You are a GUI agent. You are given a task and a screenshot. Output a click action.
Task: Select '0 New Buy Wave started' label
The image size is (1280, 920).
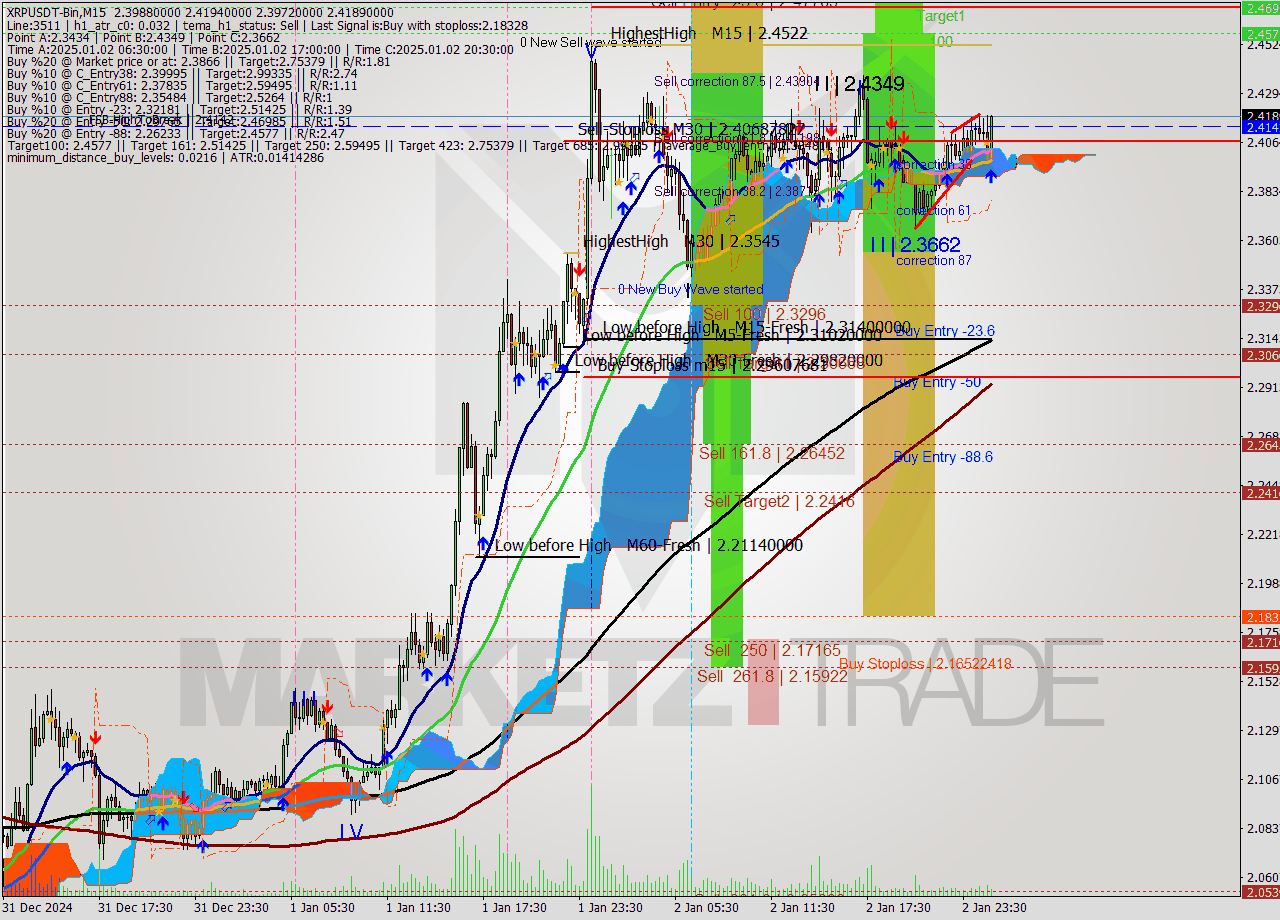pyautogui.click(x=690, y=289)
